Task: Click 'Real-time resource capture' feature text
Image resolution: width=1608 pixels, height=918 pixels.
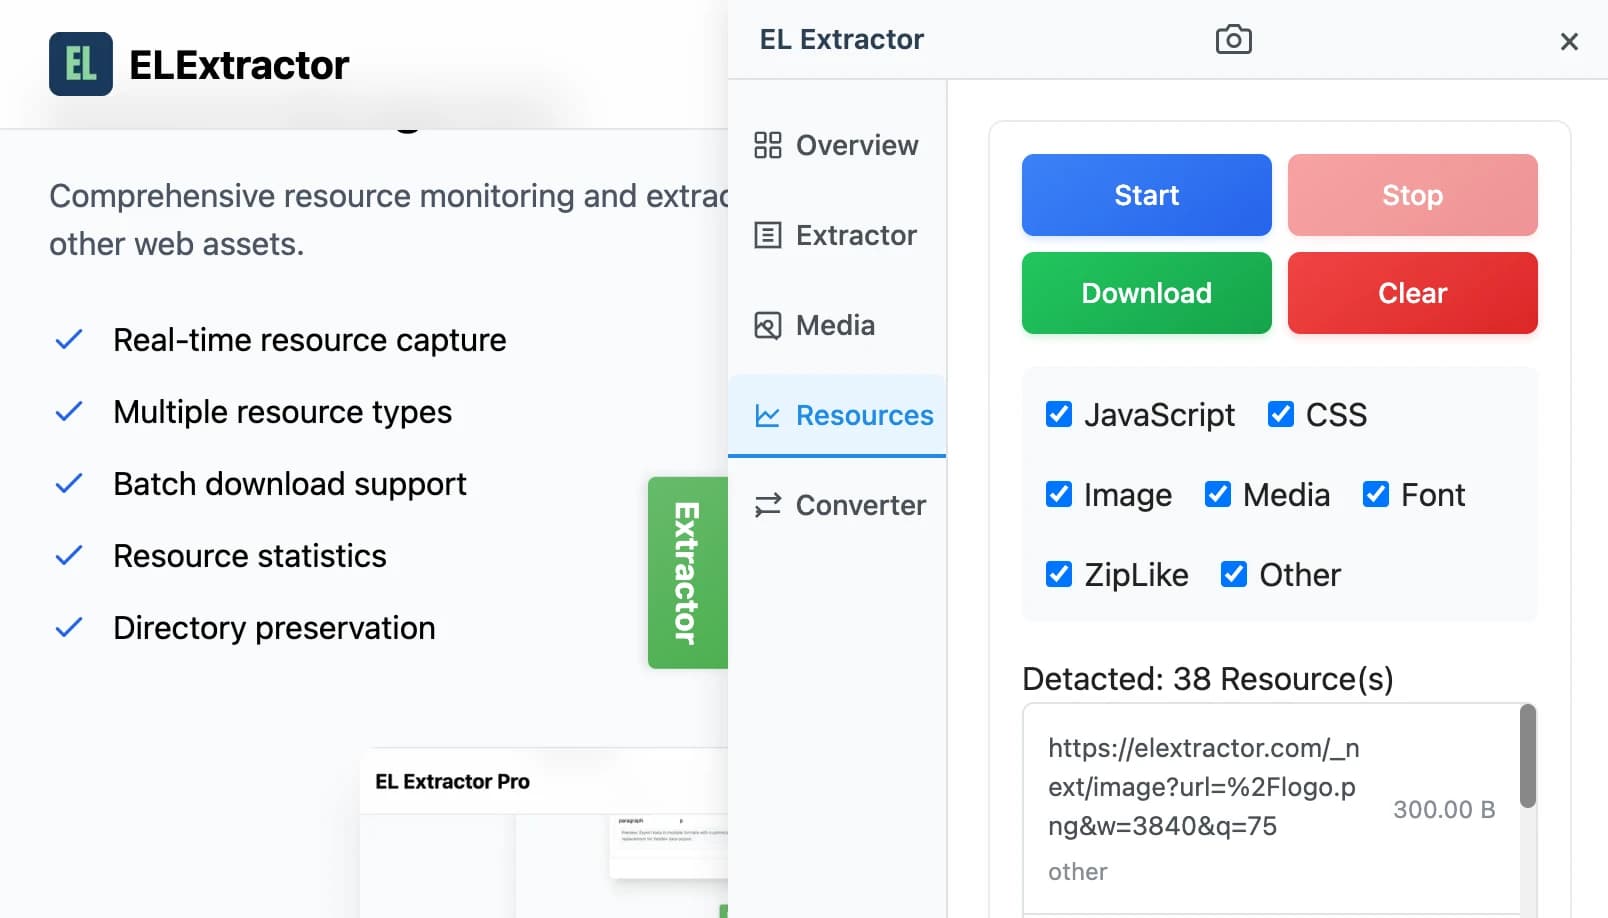Action: pyautogui.click(x=310, y=340)
